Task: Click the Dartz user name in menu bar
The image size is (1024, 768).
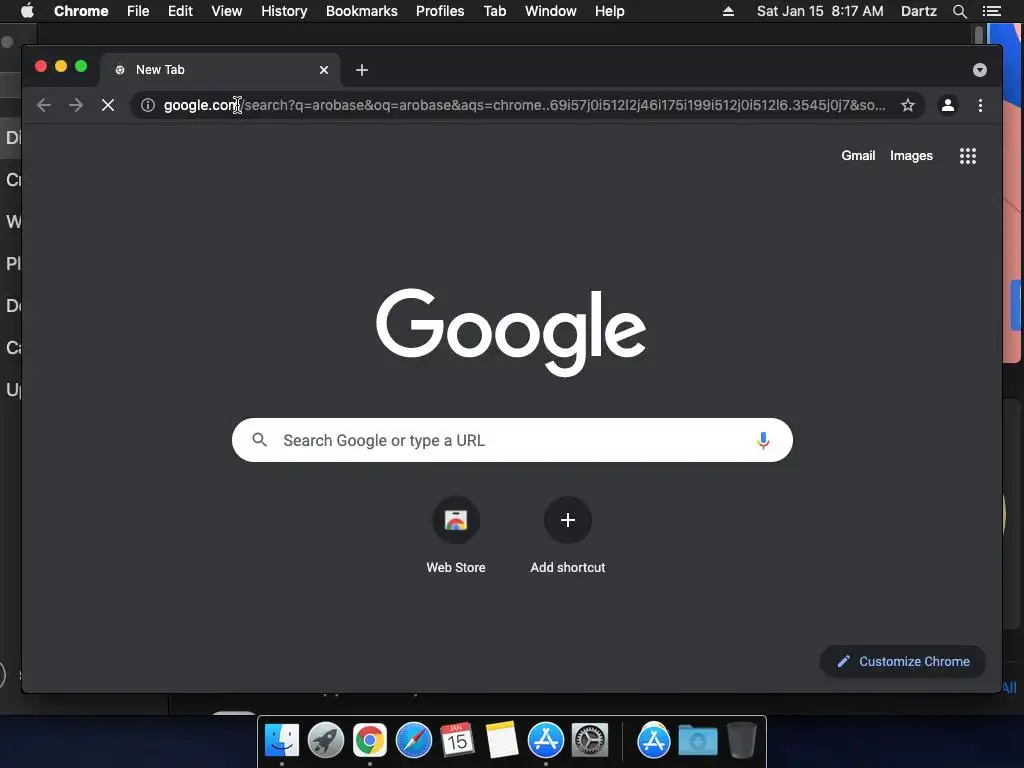Action: [919, 11]
